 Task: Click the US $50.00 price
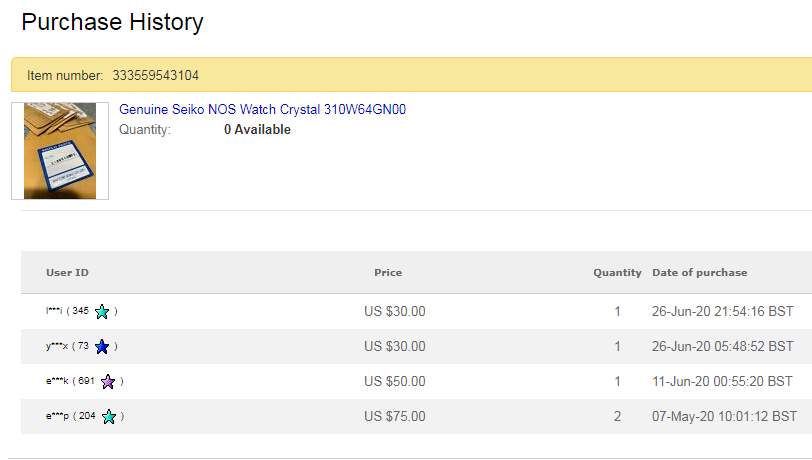point(394,382)
